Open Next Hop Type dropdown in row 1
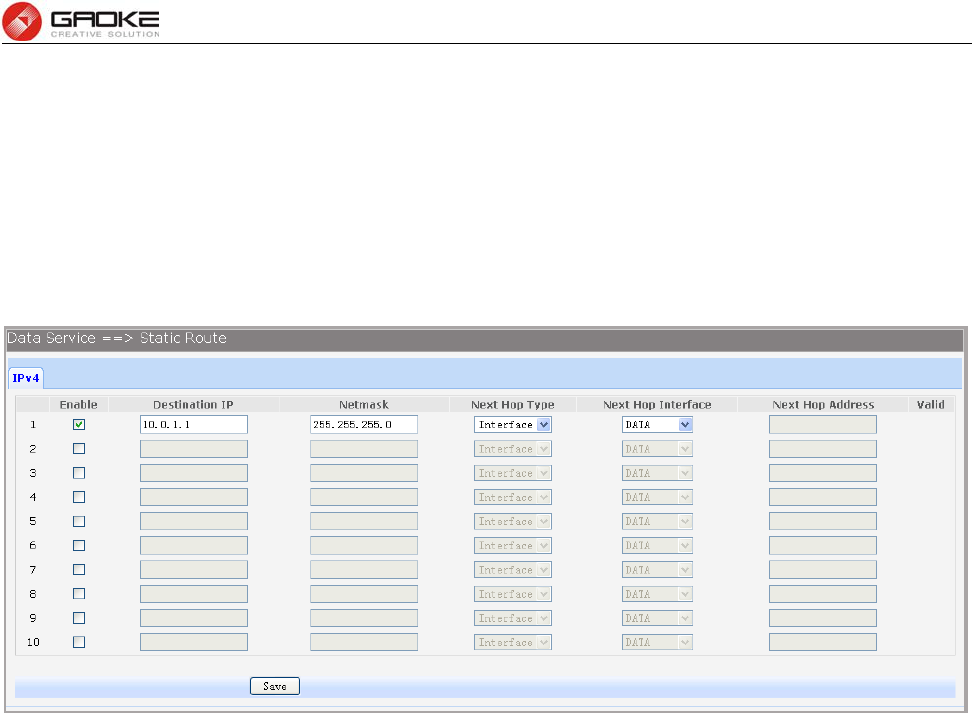Image resolution: width=972 pixels, height=713 pixels. click(513, 425)
